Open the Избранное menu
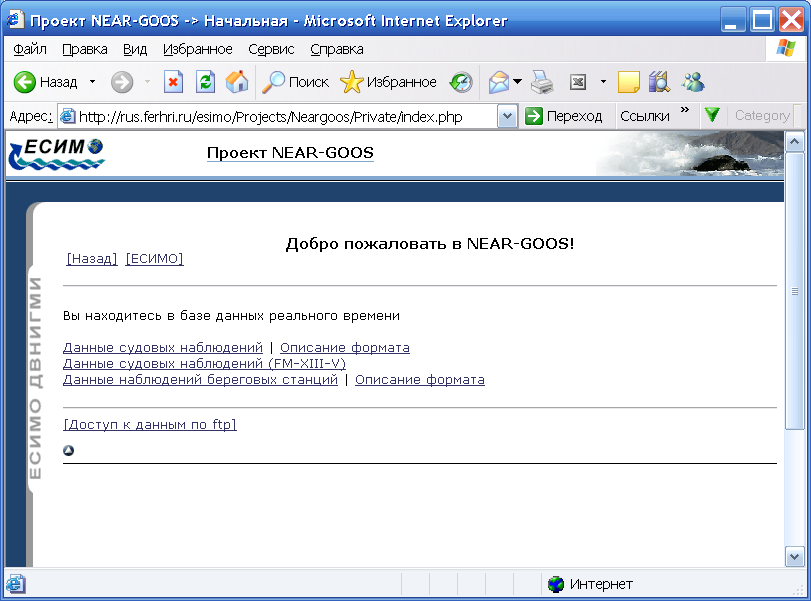811x601 pixels. coord(198,49)
